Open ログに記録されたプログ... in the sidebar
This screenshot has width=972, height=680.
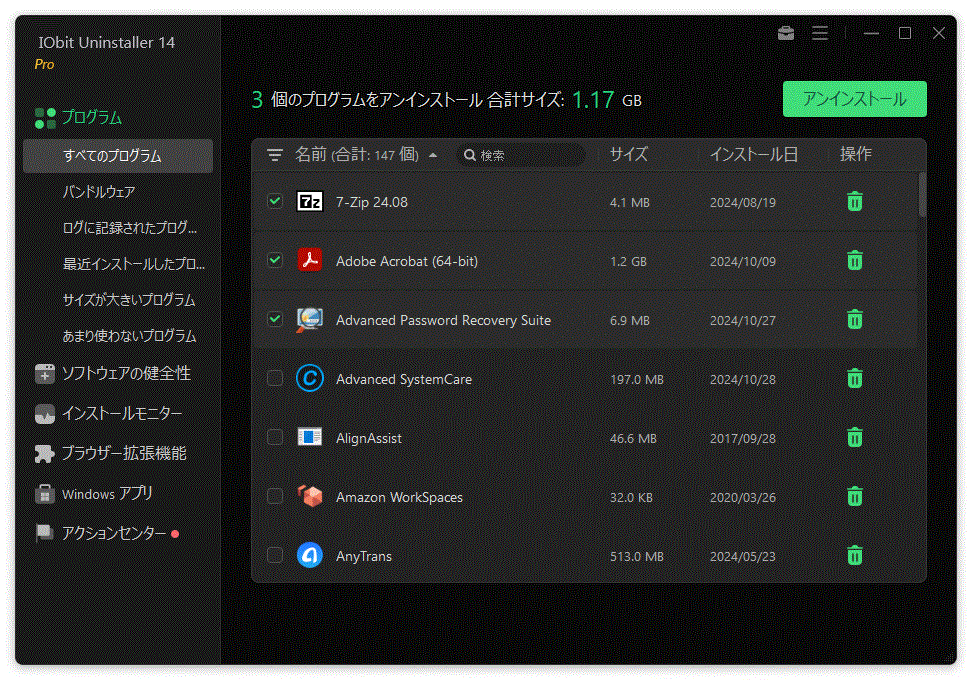(x=130, y=227)
